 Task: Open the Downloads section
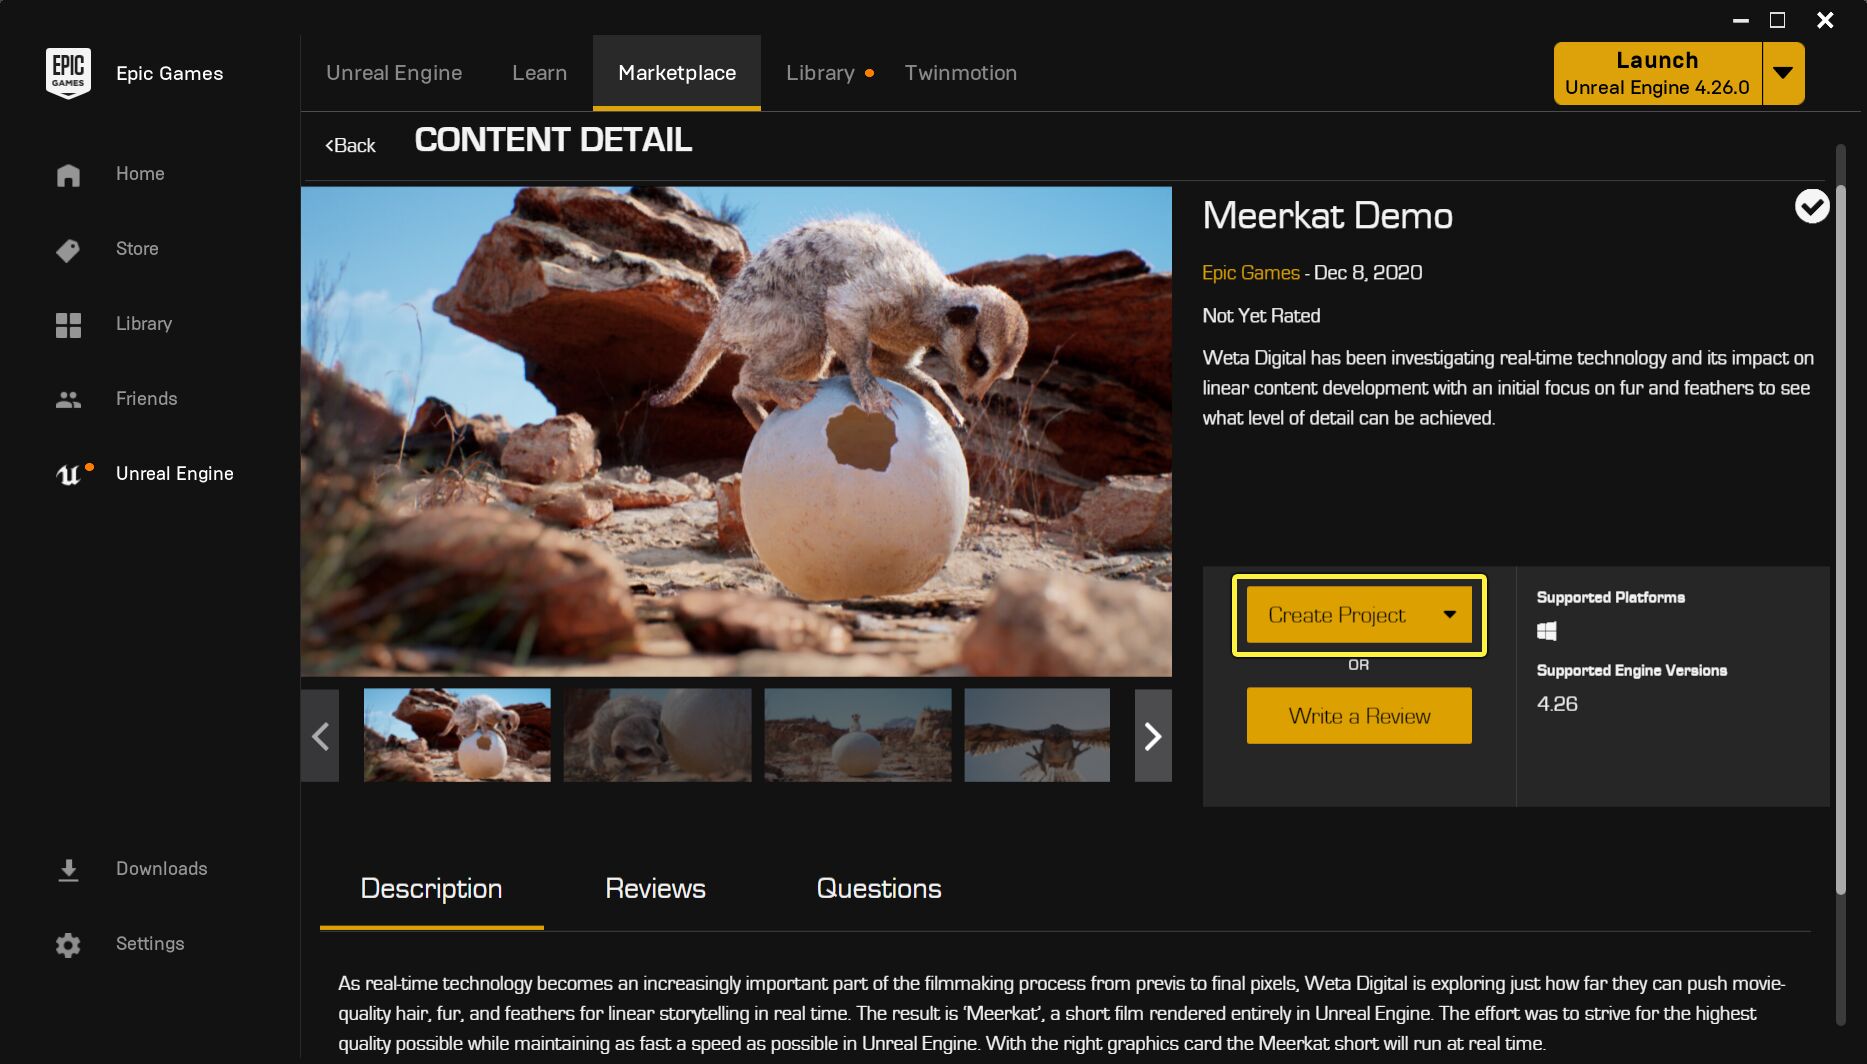68,868
